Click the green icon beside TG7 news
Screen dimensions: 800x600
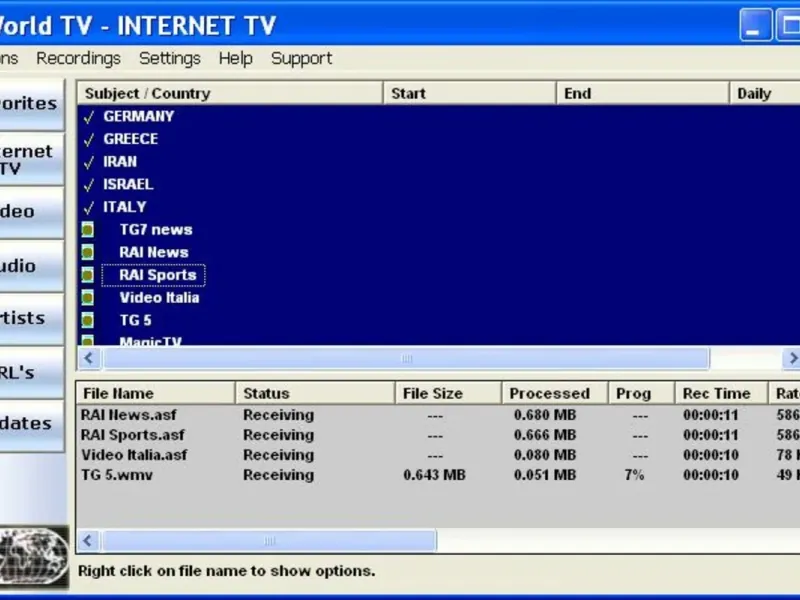88,230
